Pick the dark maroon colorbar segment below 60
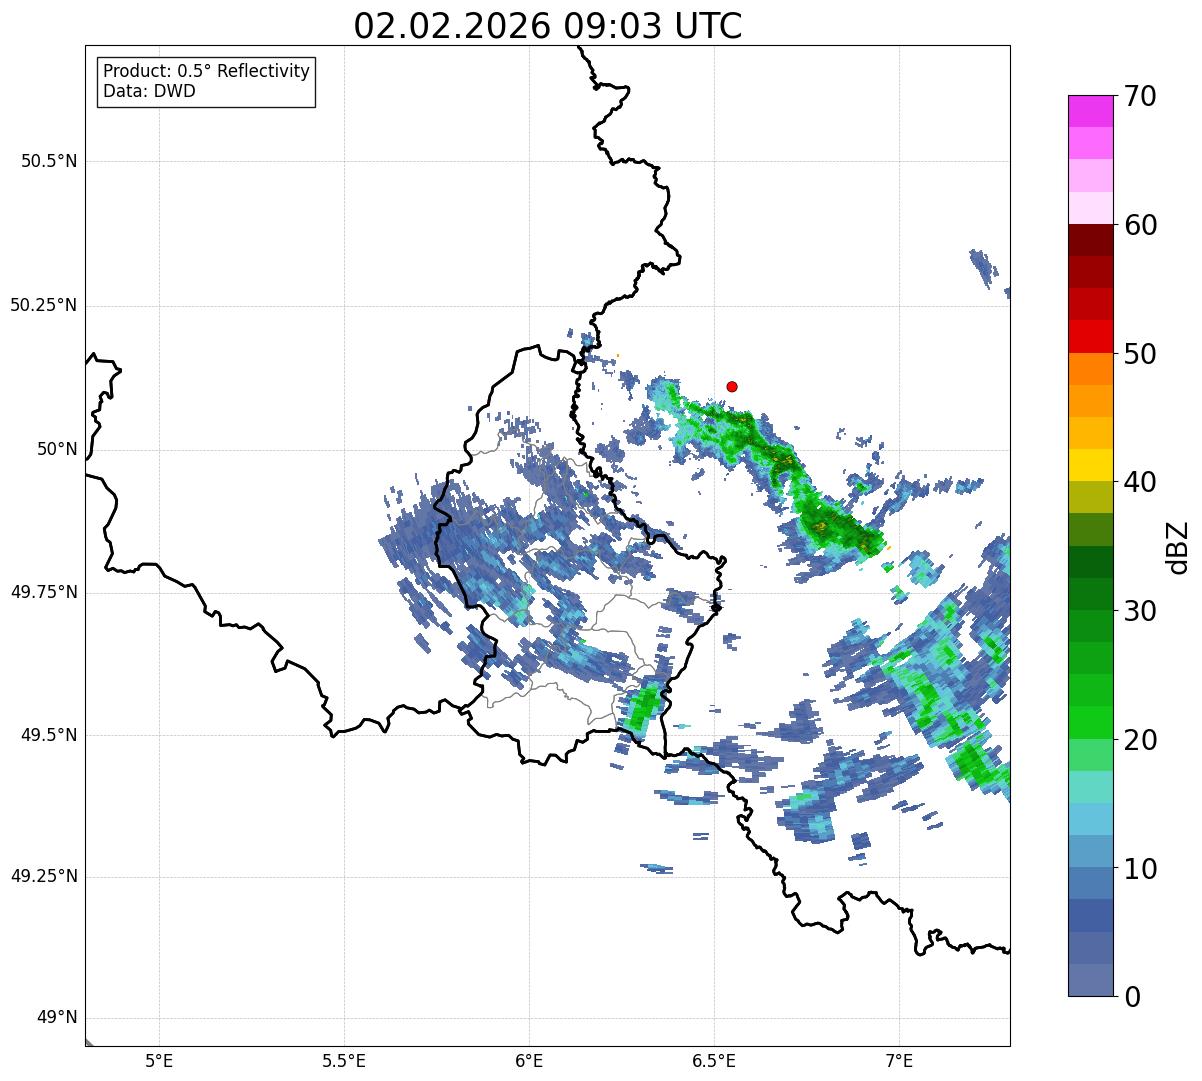The height and width of the screenshot is (1081, 1202). coord(1090,240)
